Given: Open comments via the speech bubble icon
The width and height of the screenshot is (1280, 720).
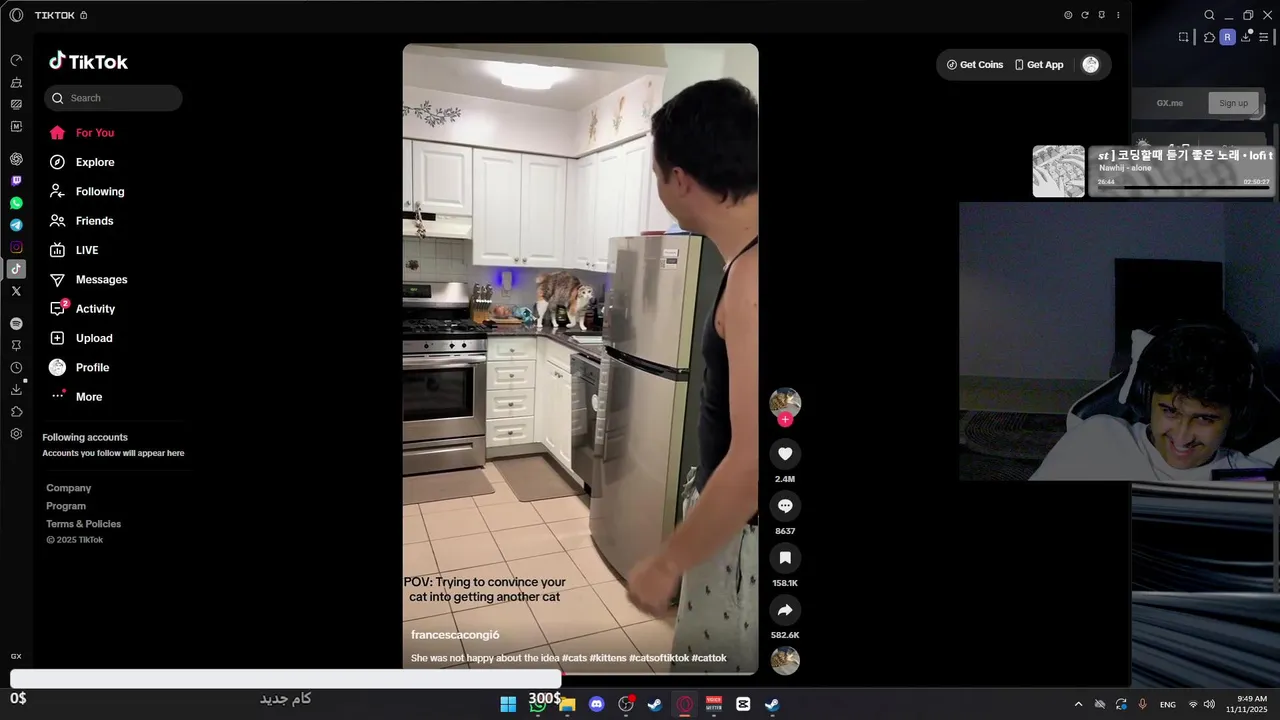Looking at the screenshot, I should [x=785, y=506].
